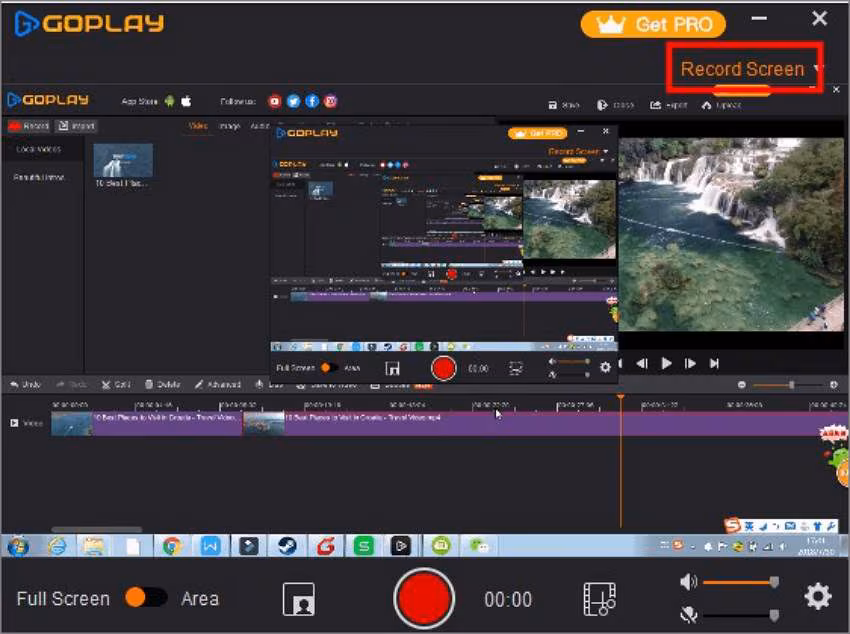Adjust the timeline zoom slider
Viewport: 850px width, 634px height.
(788, 385)
